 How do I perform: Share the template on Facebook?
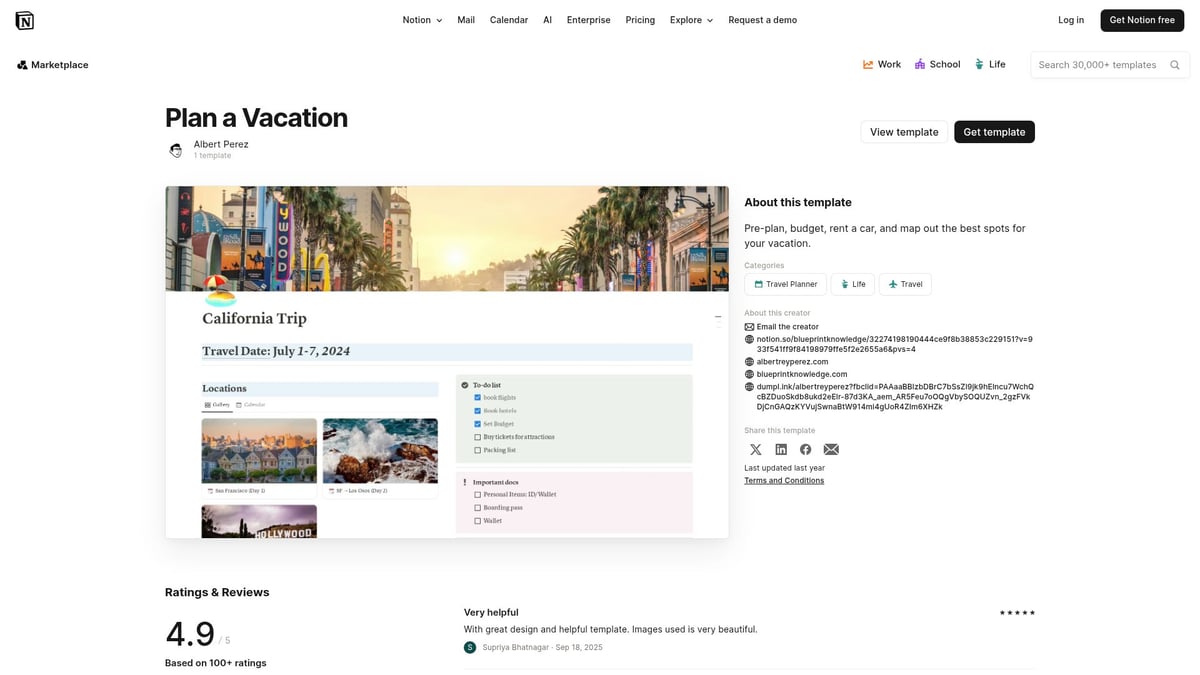806,449
